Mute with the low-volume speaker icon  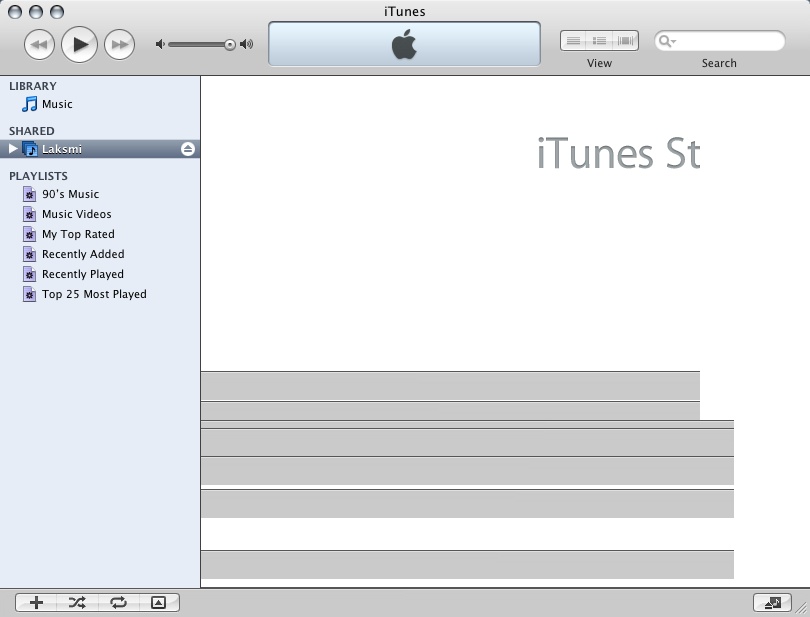(x=160, y=44)
